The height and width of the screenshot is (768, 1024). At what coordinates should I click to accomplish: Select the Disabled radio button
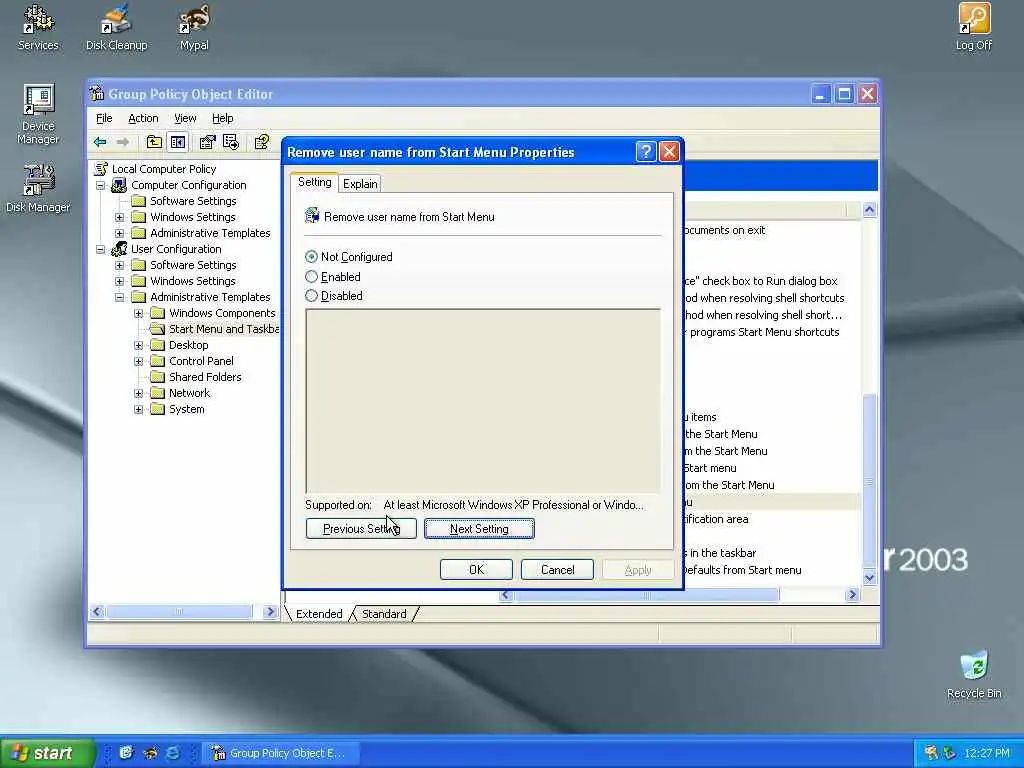click(312, 296)
